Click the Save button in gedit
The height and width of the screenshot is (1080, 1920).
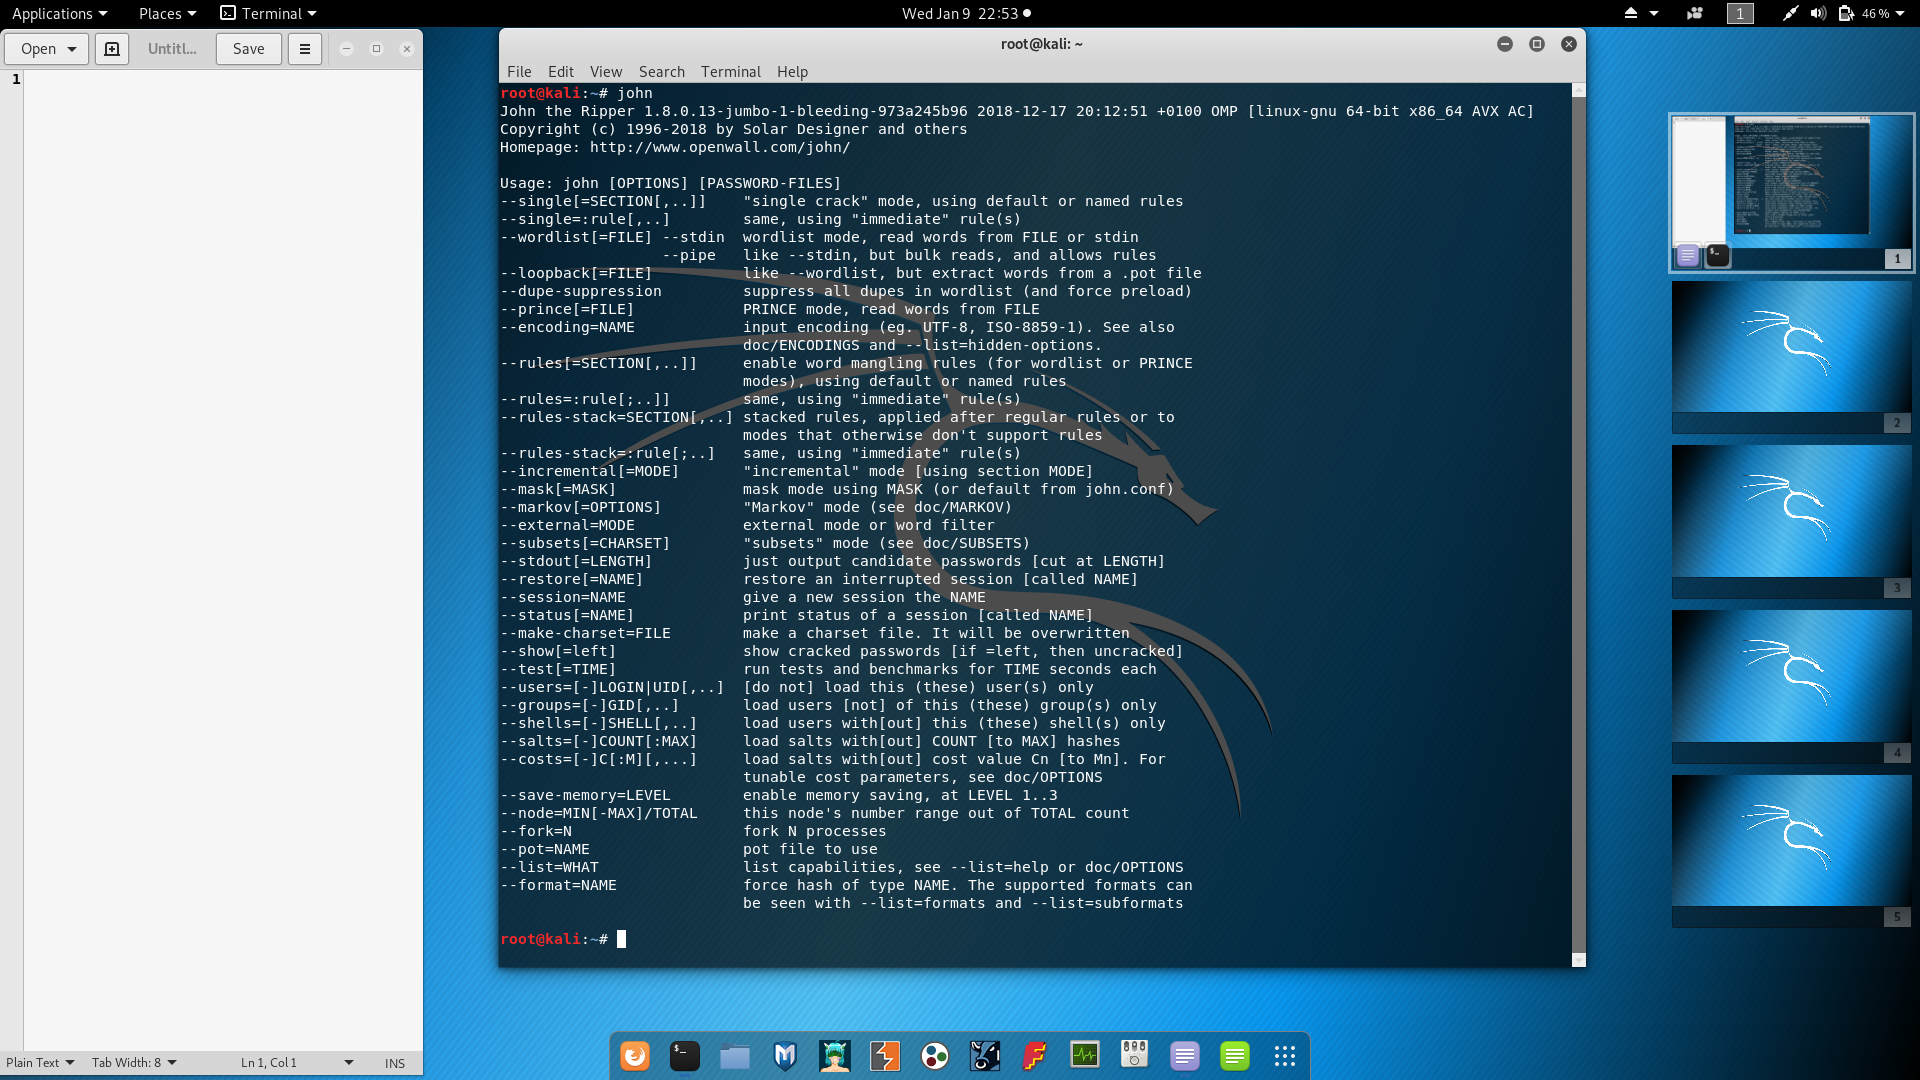(x=248, y=49)
